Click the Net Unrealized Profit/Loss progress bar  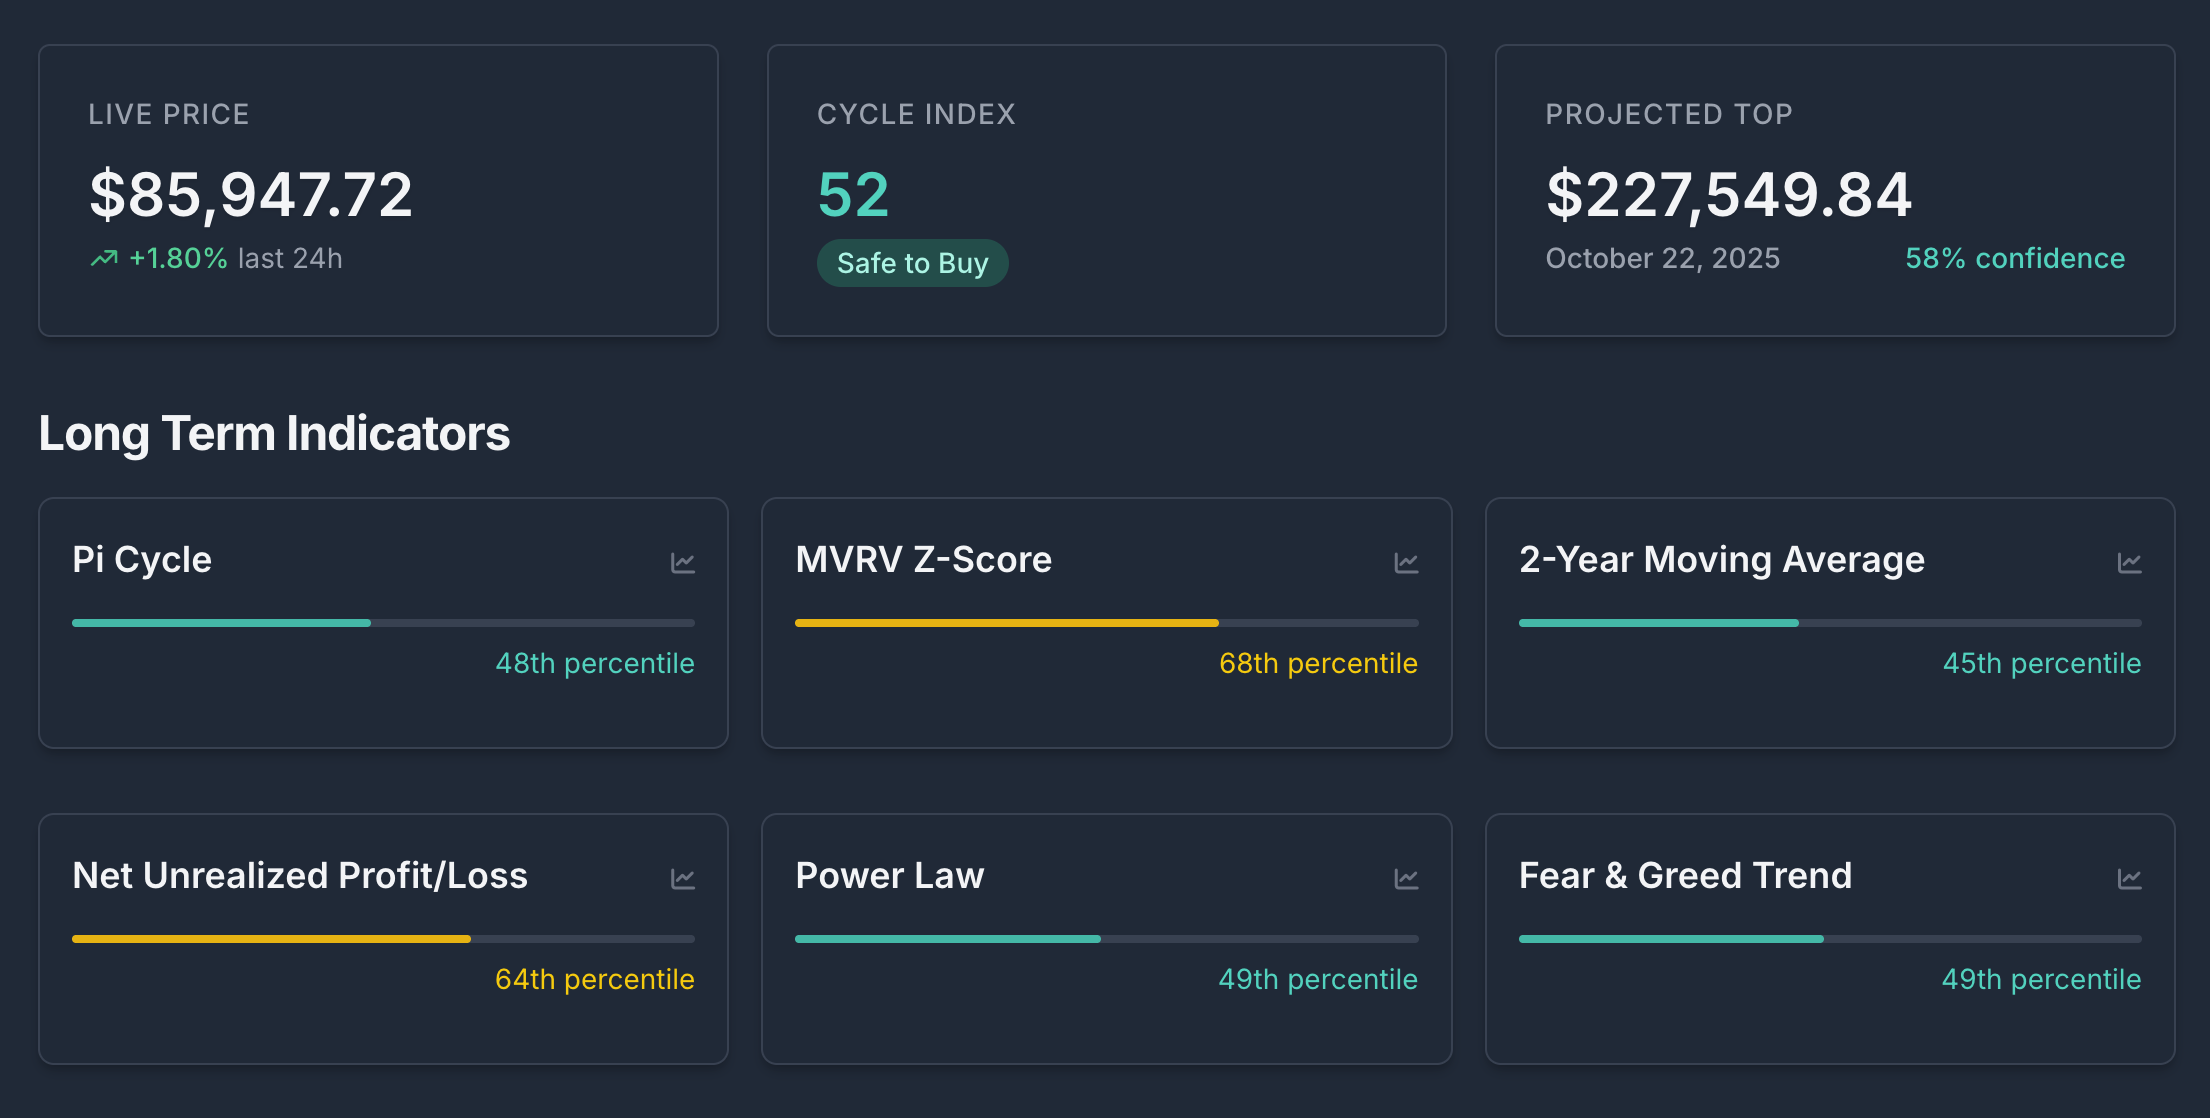click(383, 939)
